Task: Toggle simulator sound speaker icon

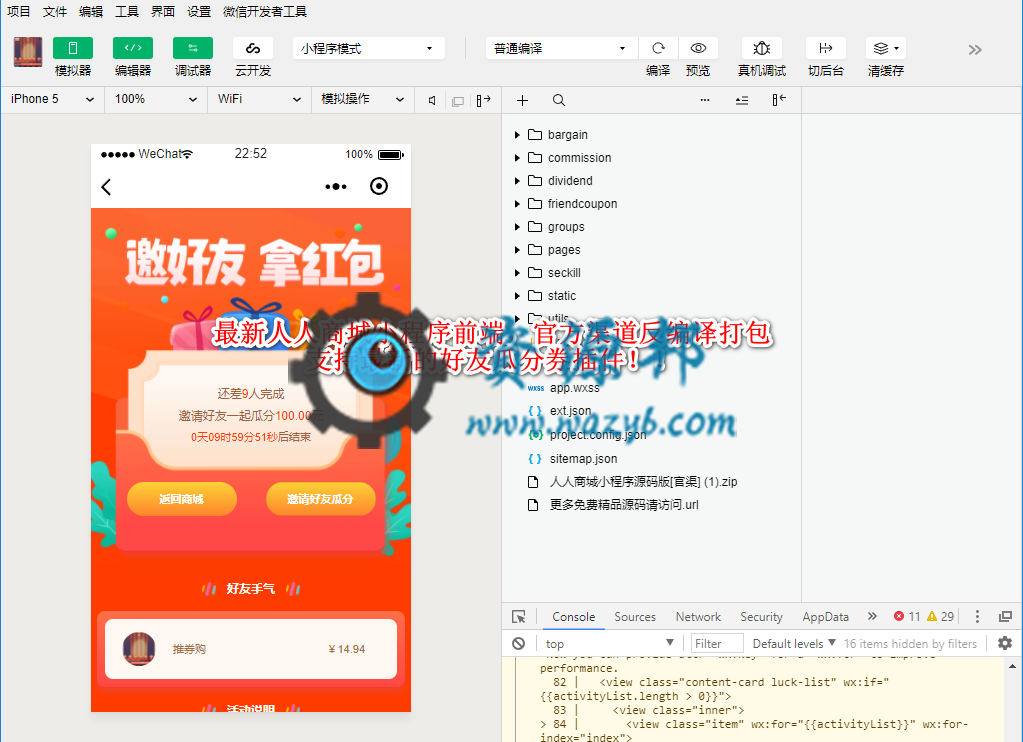Action: (x=432, y=100)
